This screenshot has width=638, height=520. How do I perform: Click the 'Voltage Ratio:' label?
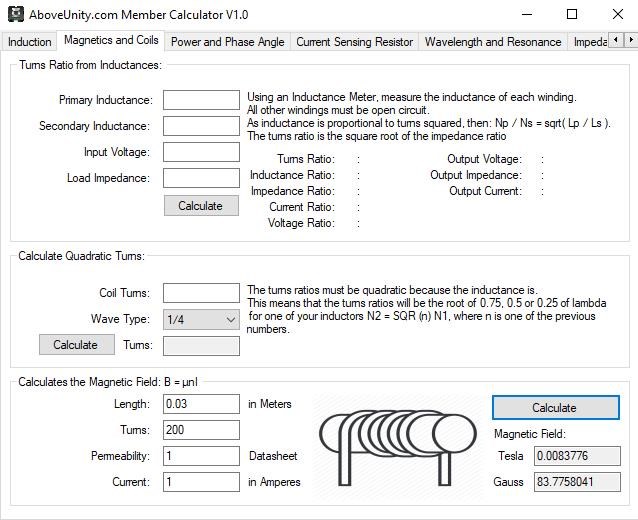coord(301,223)
